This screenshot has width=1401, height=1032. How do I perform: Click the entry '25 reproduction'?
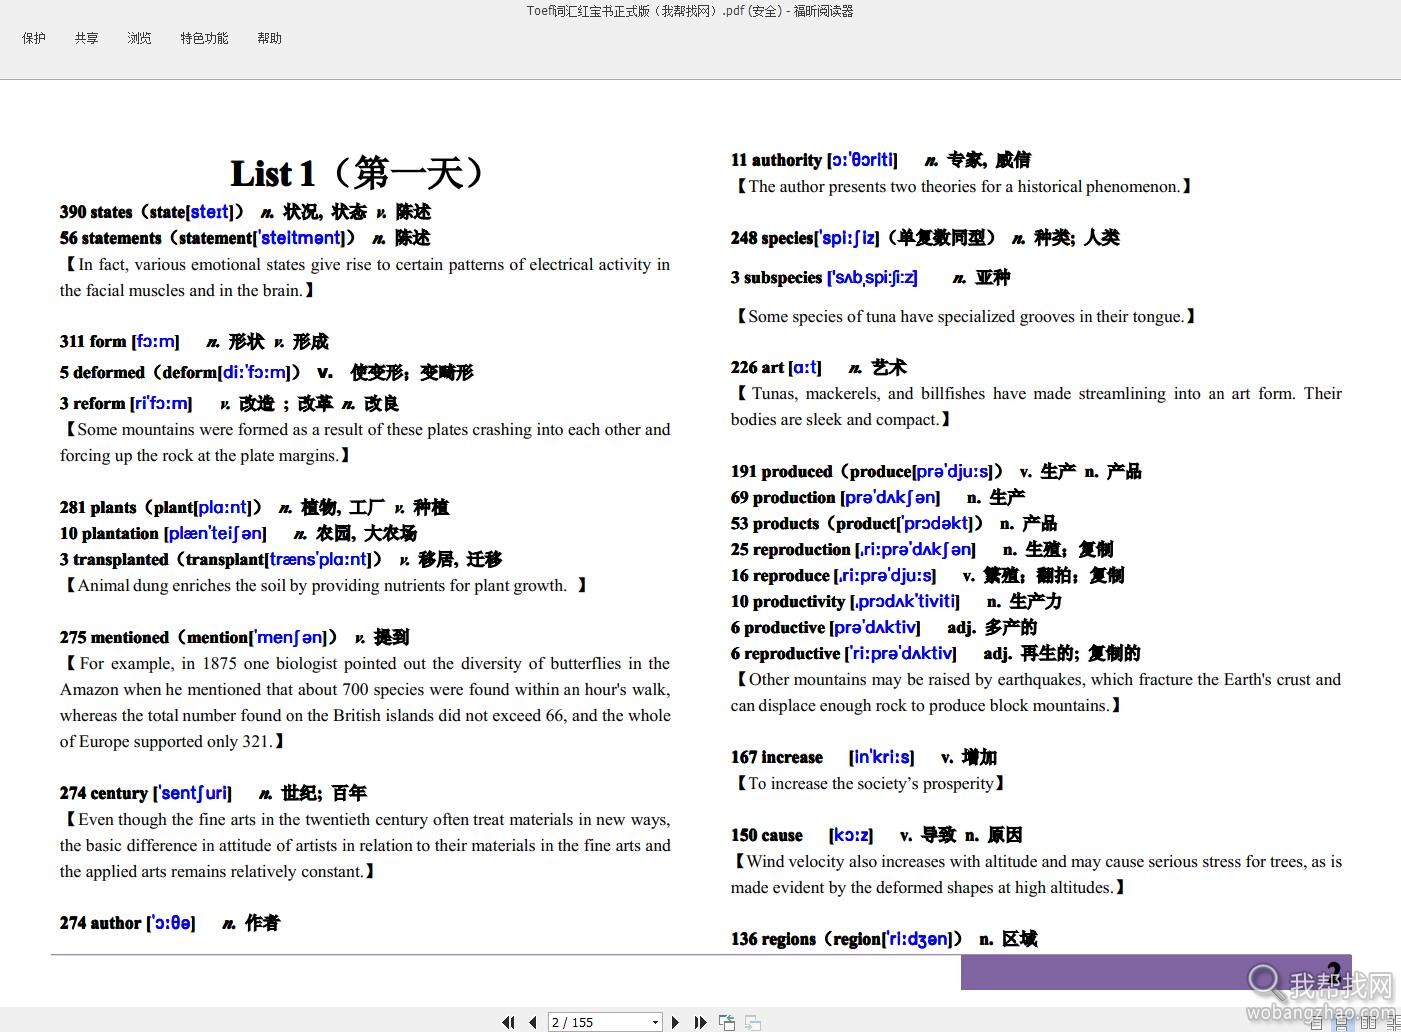[922, 550]
